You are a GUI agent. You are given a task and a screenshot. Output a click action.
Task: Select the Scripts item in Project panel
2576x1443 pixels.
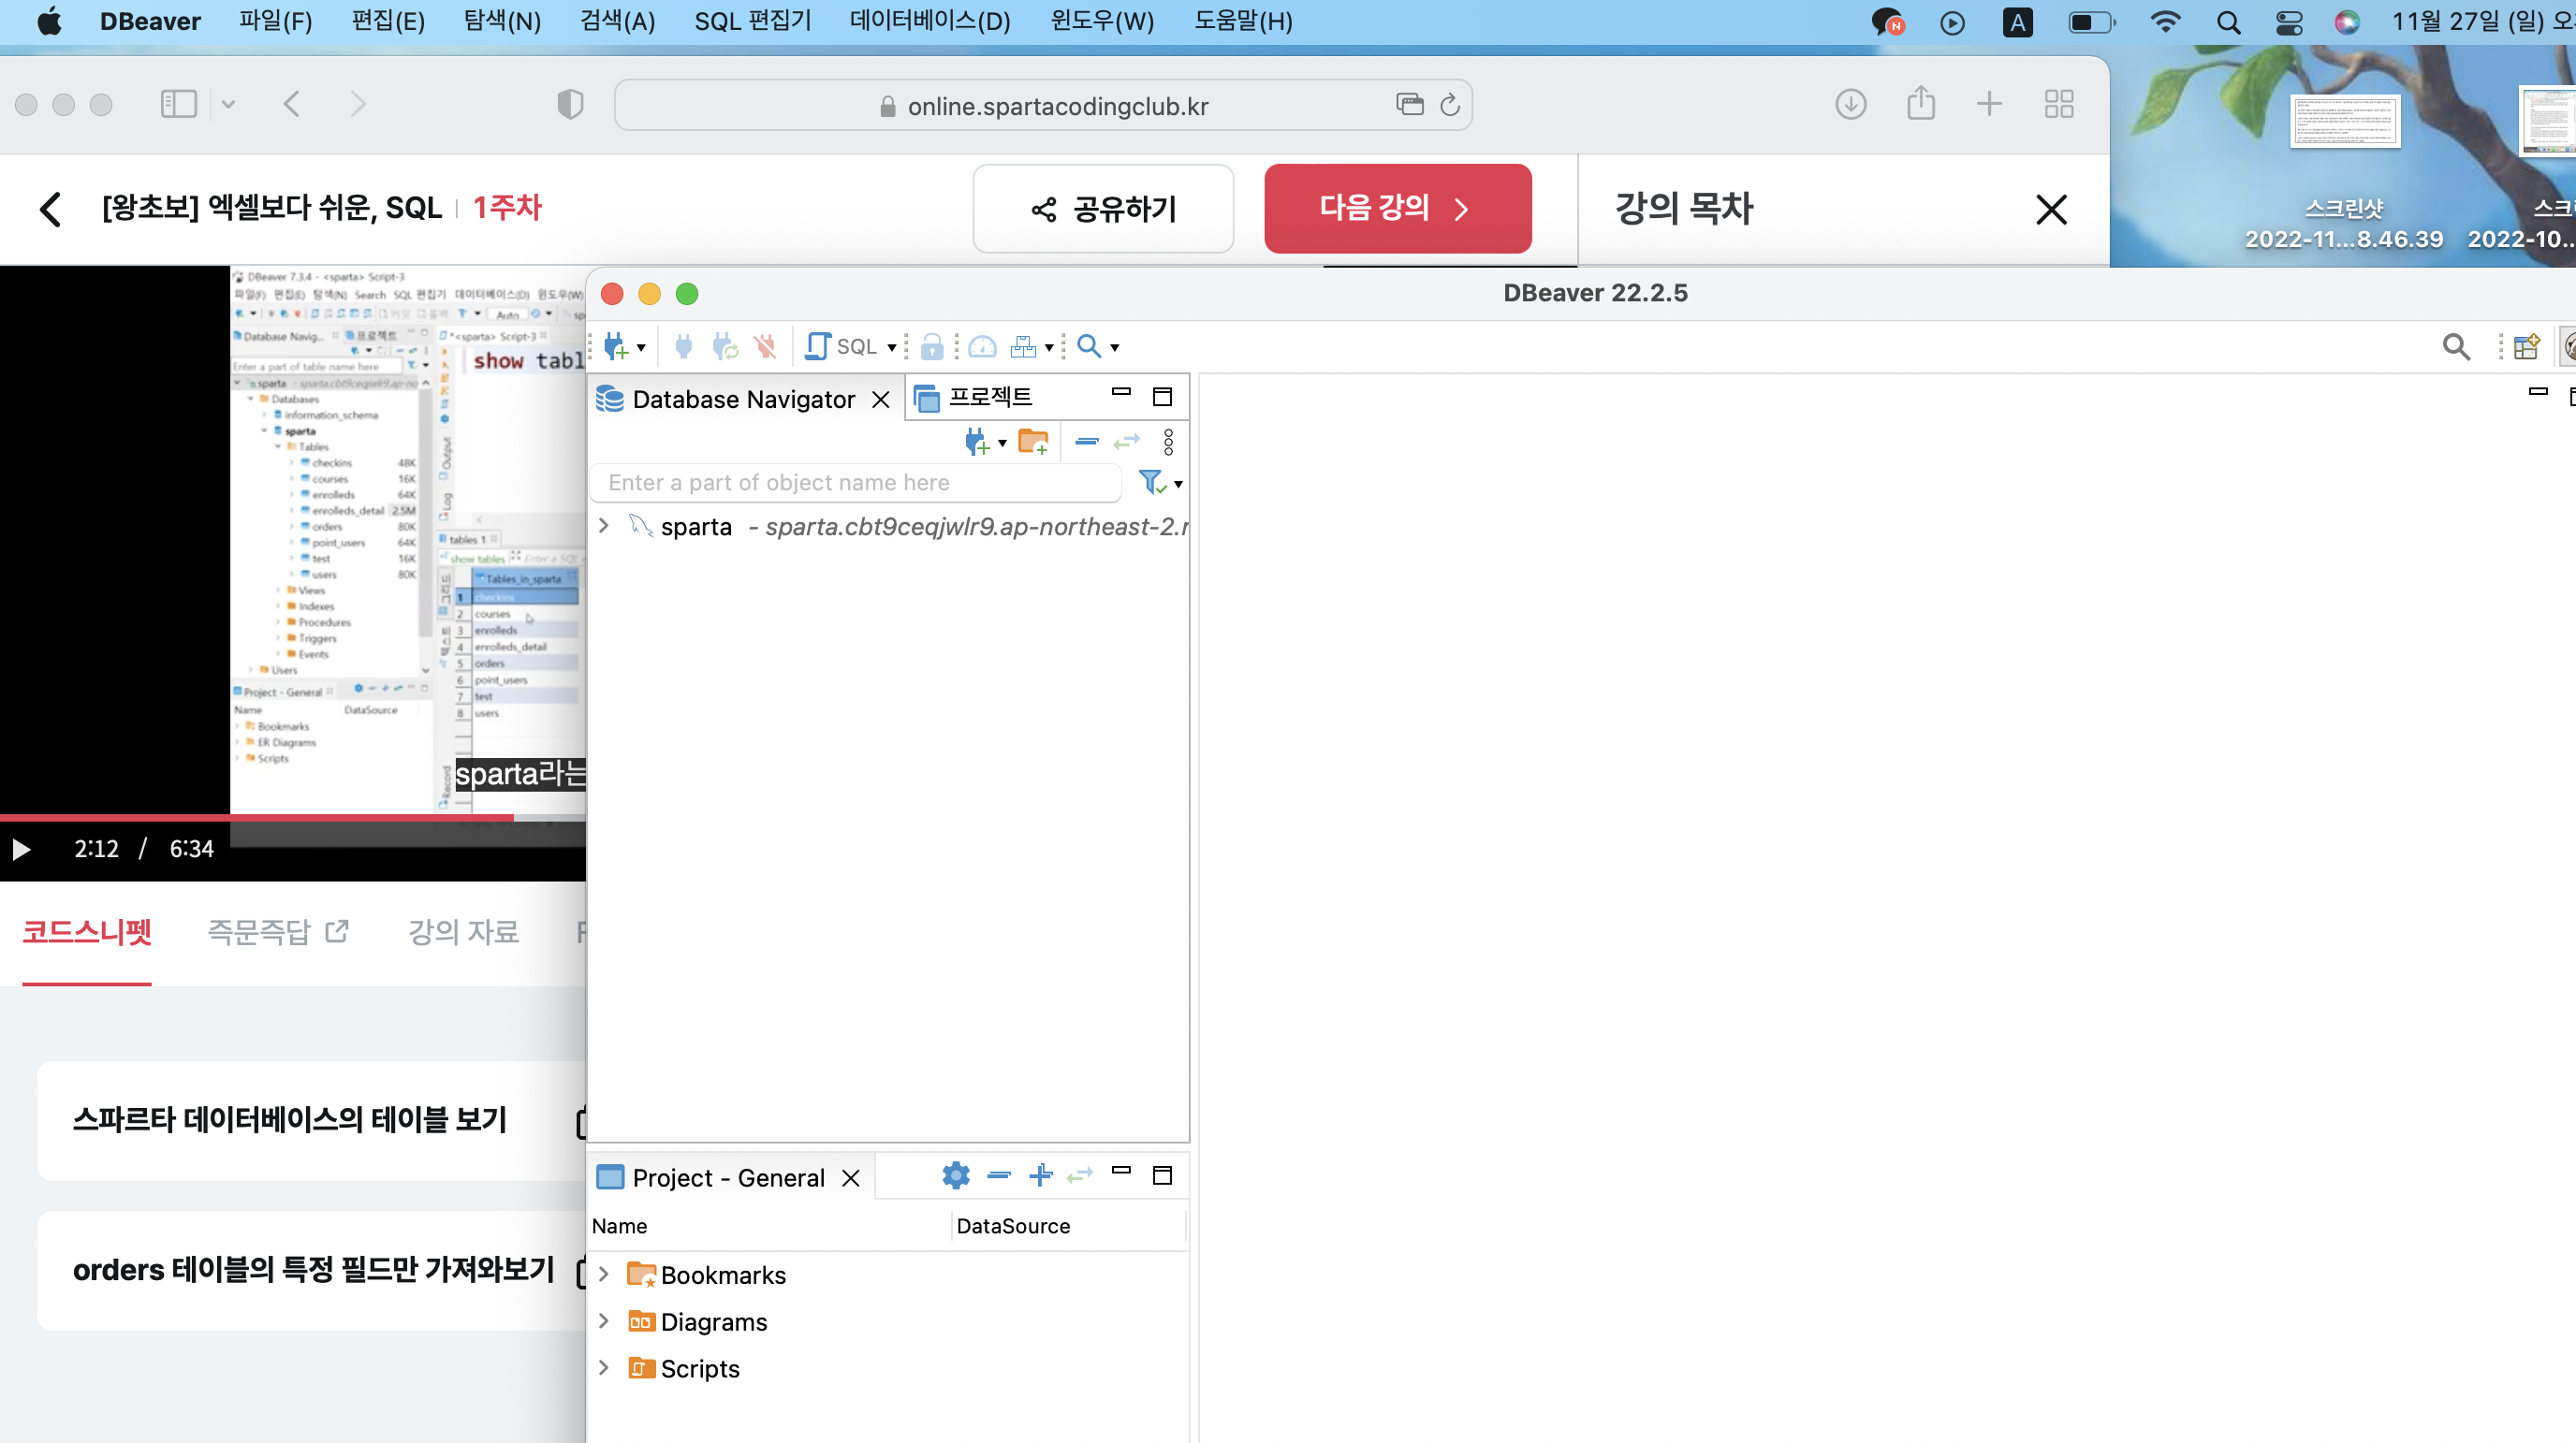click(x=700, y=1368)
